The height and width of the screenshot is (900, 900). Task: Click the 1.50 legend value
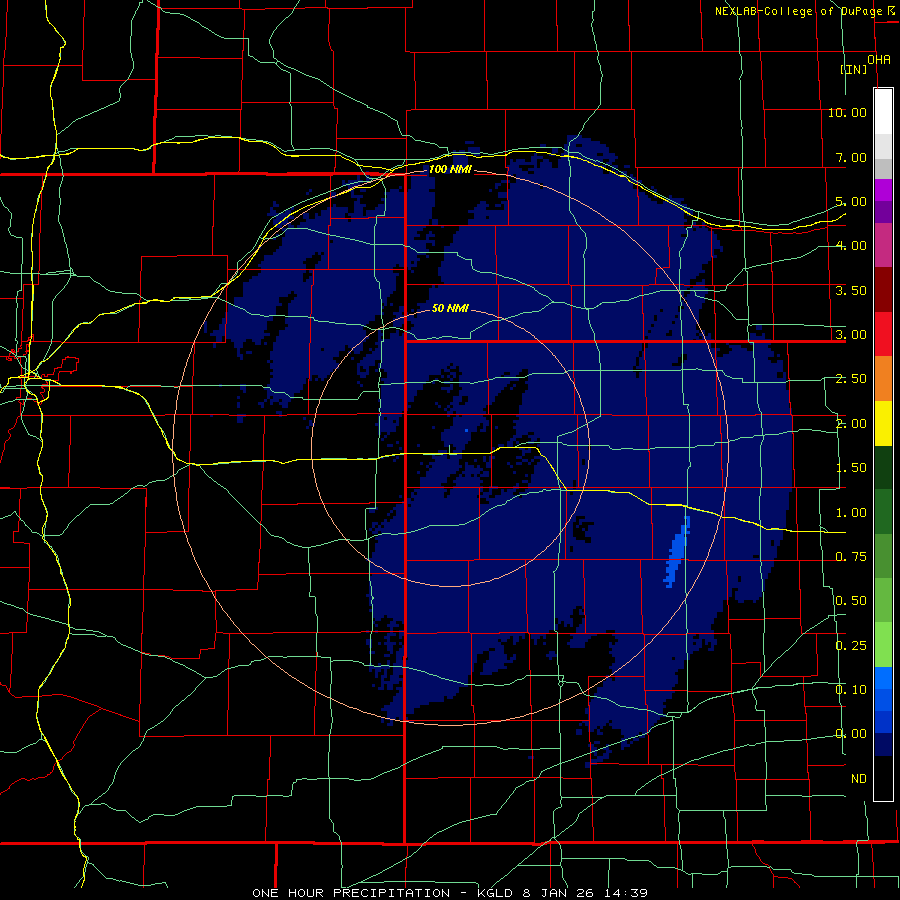pos(851,468)
